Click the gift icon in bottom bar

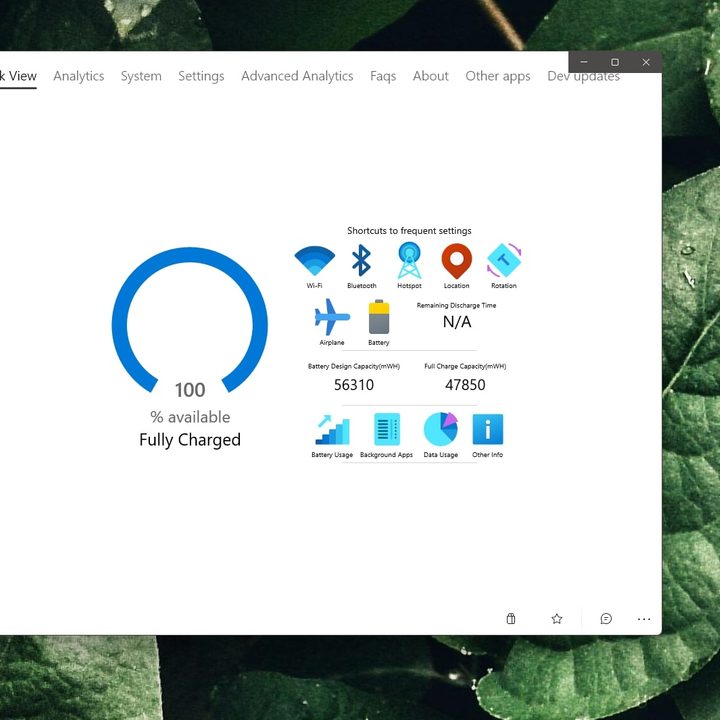[511, 619]
